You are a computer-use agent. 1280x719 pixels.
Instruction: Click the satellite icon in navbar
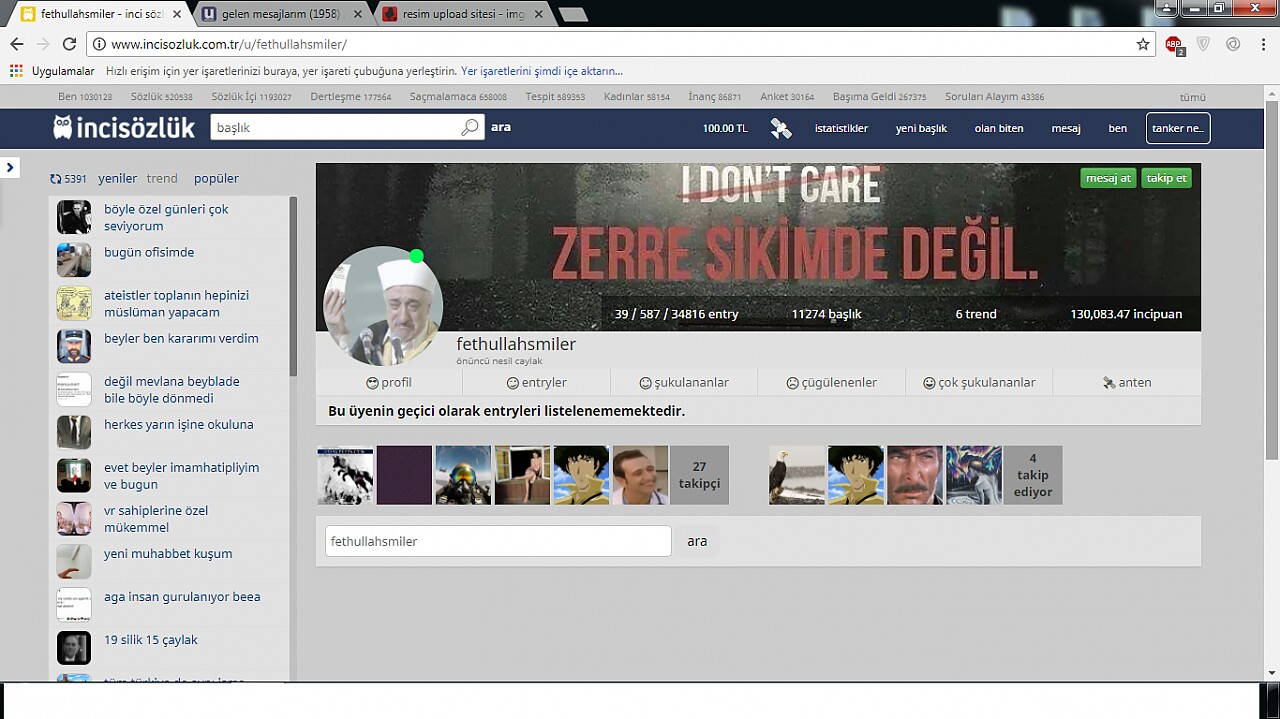(781, 128)
